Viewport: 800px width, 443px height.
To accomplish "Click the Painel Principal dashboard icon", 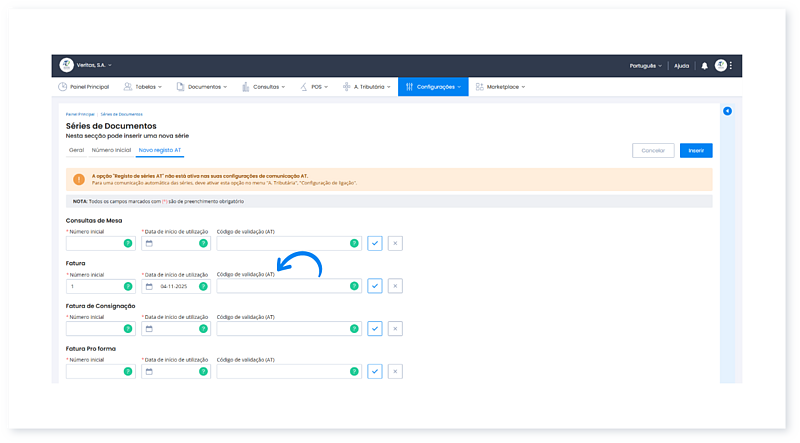I will point(63,87).
